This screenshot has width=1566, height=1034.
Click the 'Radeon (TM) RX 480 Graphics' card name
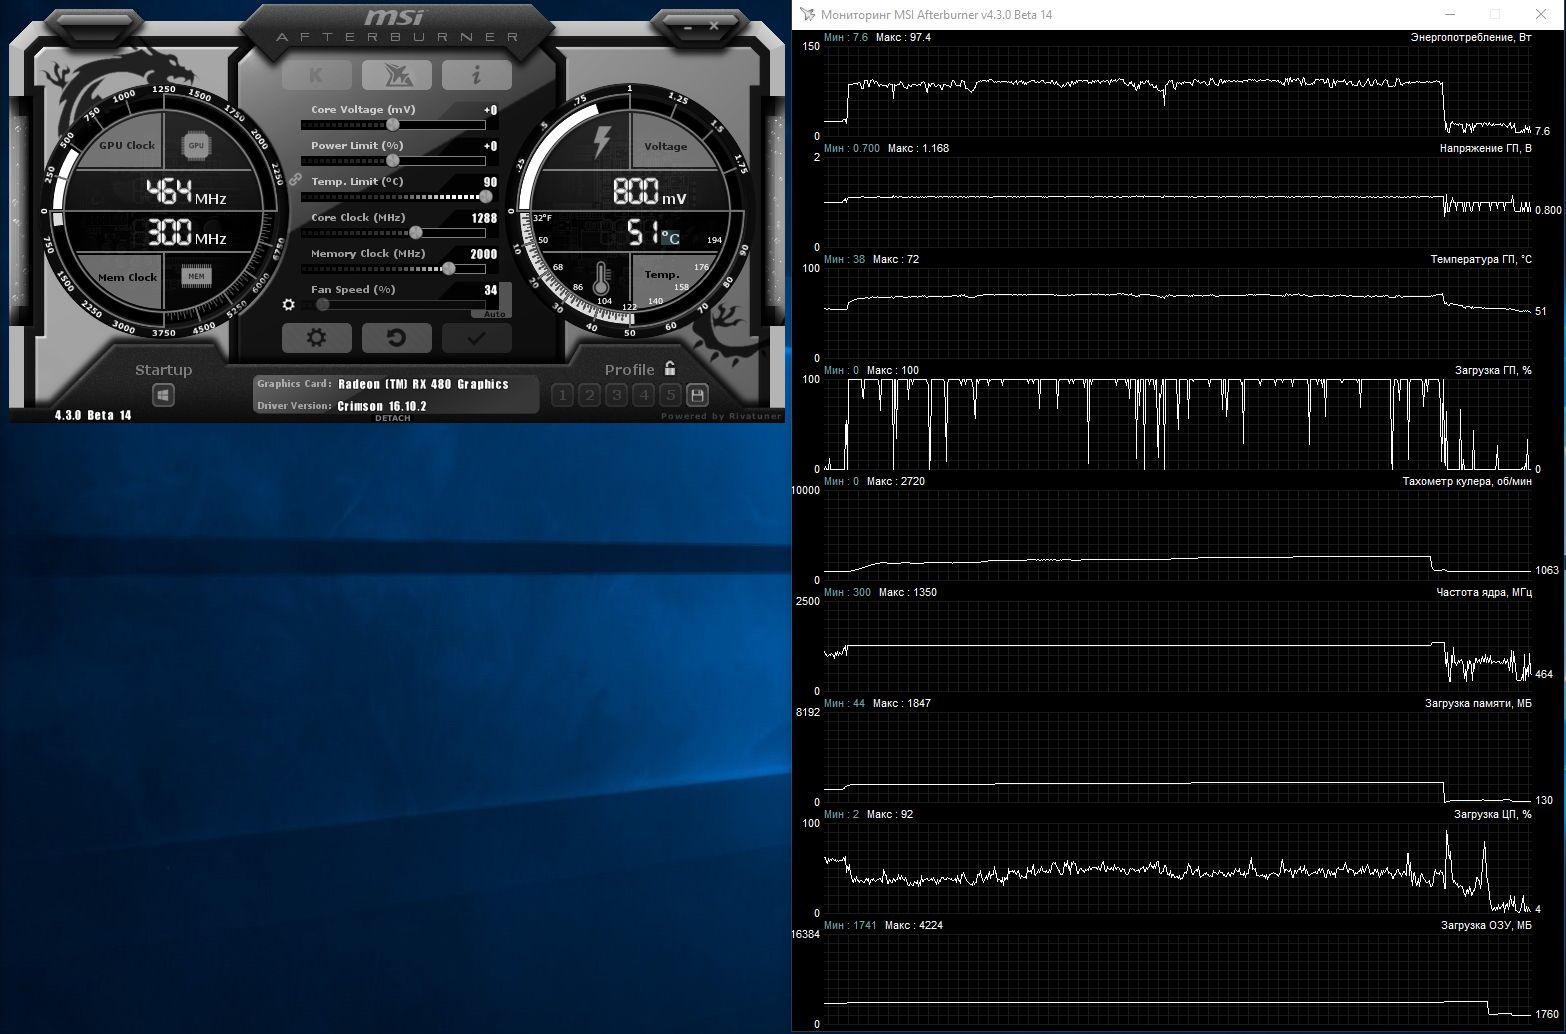tap(423, 384)
